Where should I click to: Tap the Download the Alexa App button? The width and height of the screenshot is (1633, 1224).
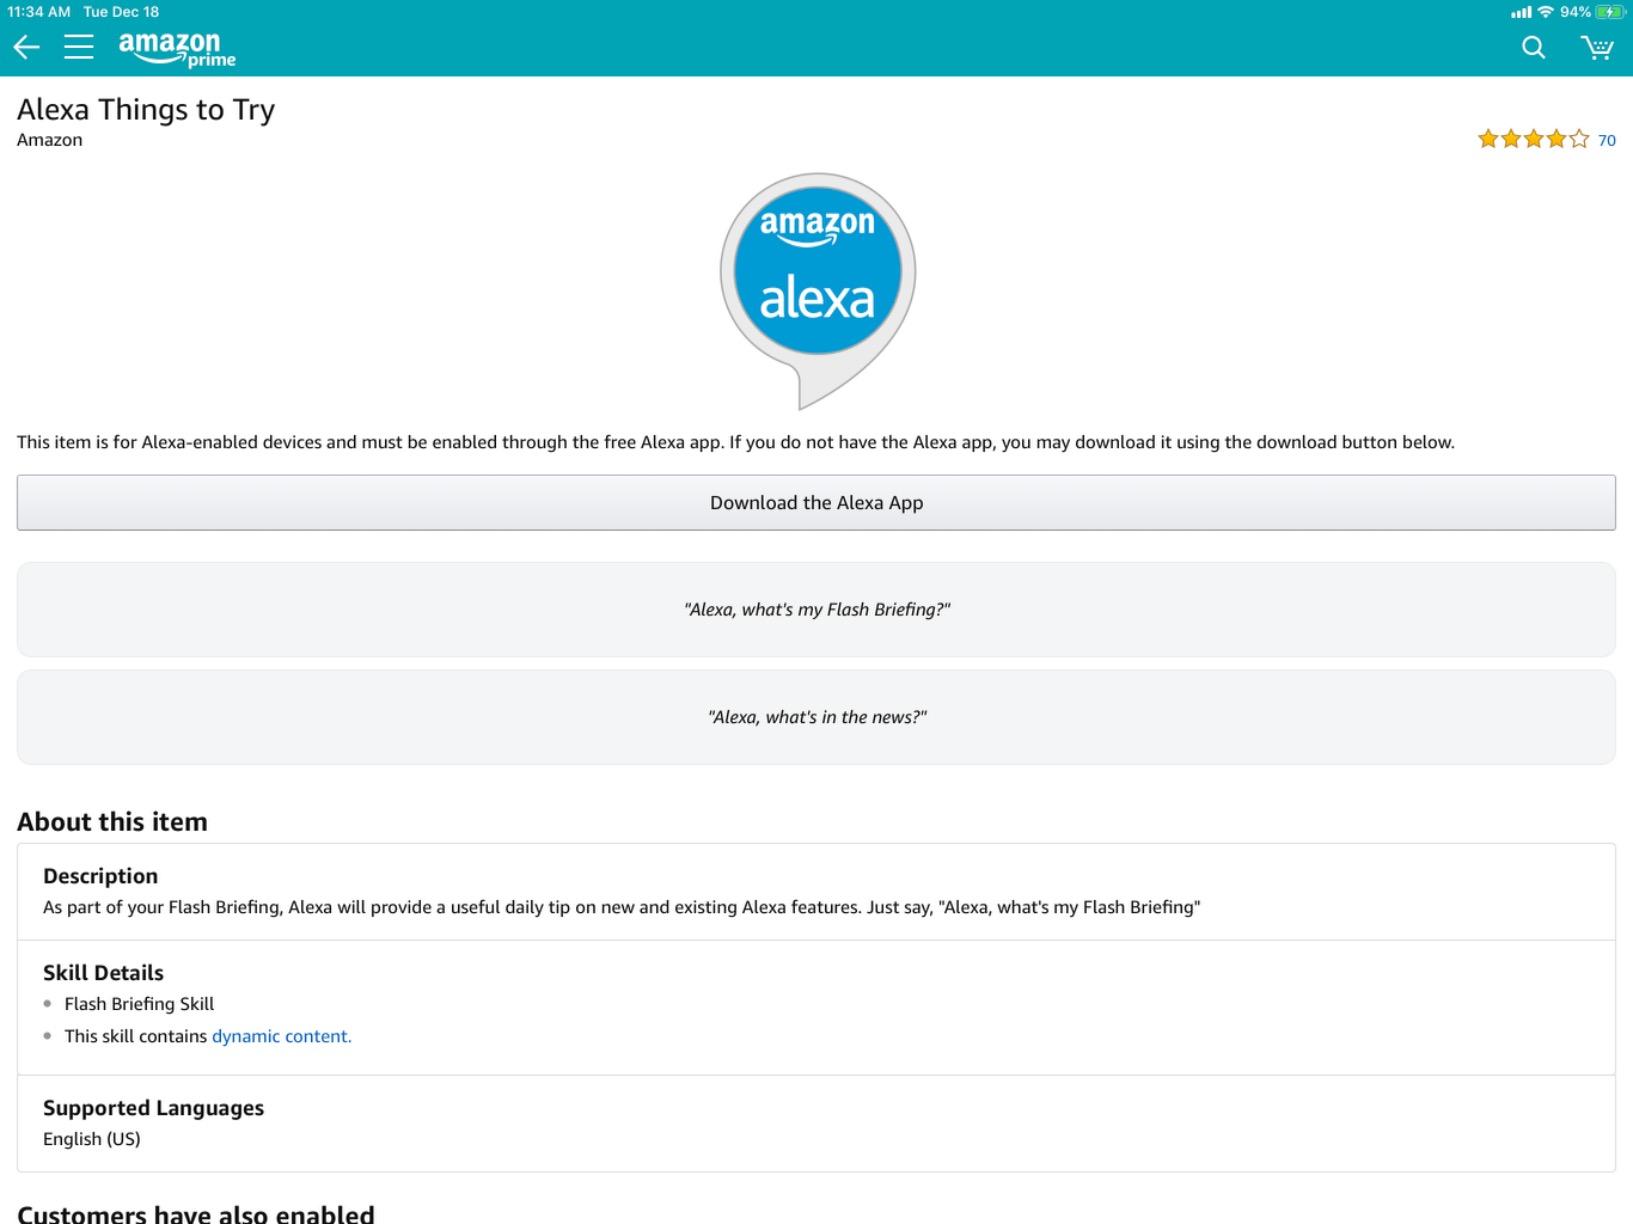pyautogui.click(x=816, y=503)
